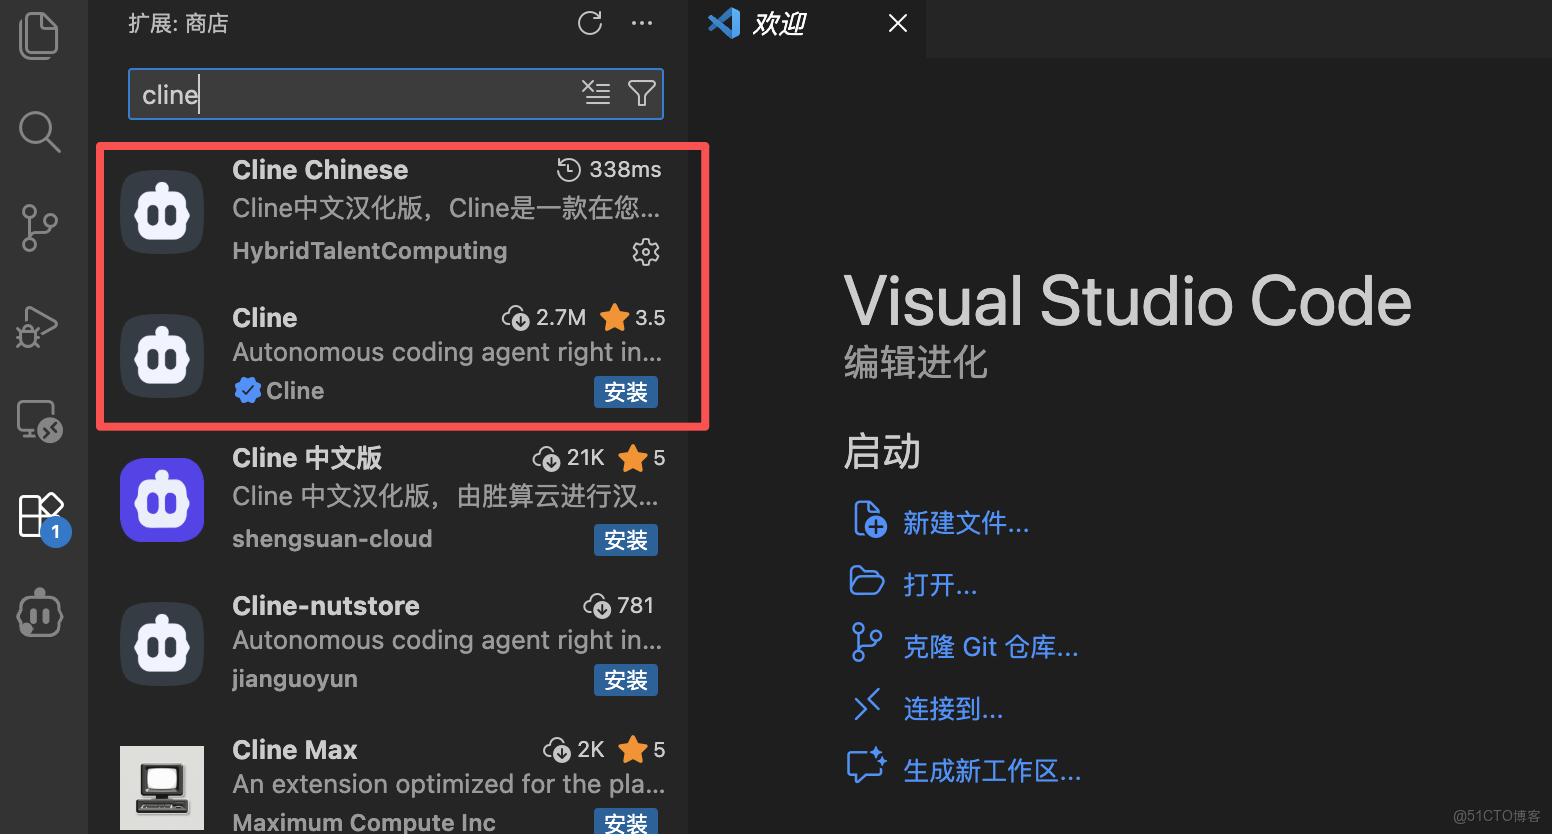
Task: Open the extensions filter menu
Action: (x=641, y=93)
